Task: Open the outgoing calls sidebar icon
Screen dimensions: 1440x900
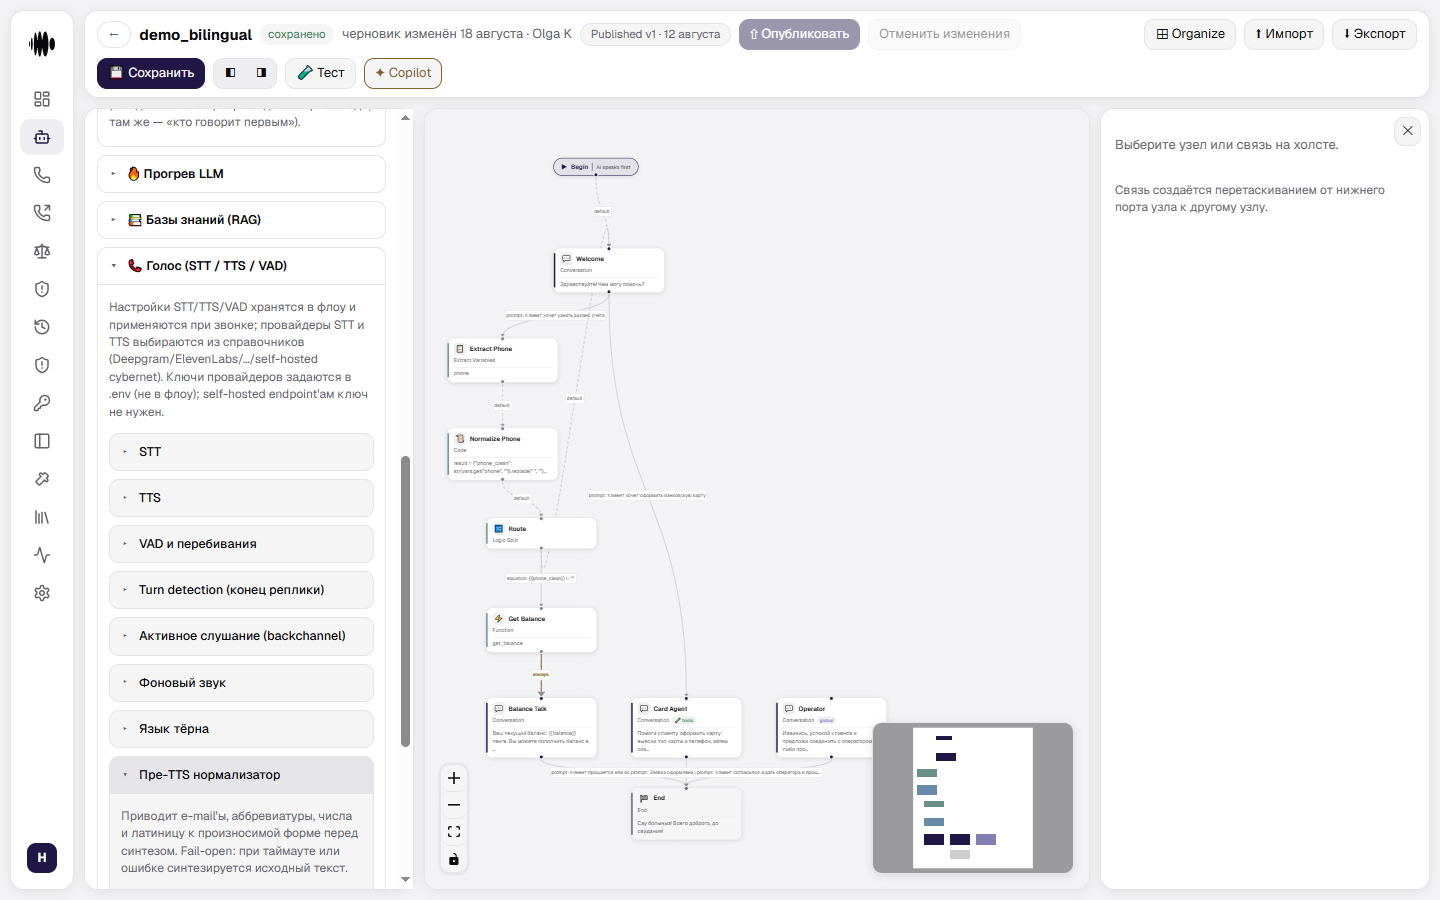Action: [42, 213]
